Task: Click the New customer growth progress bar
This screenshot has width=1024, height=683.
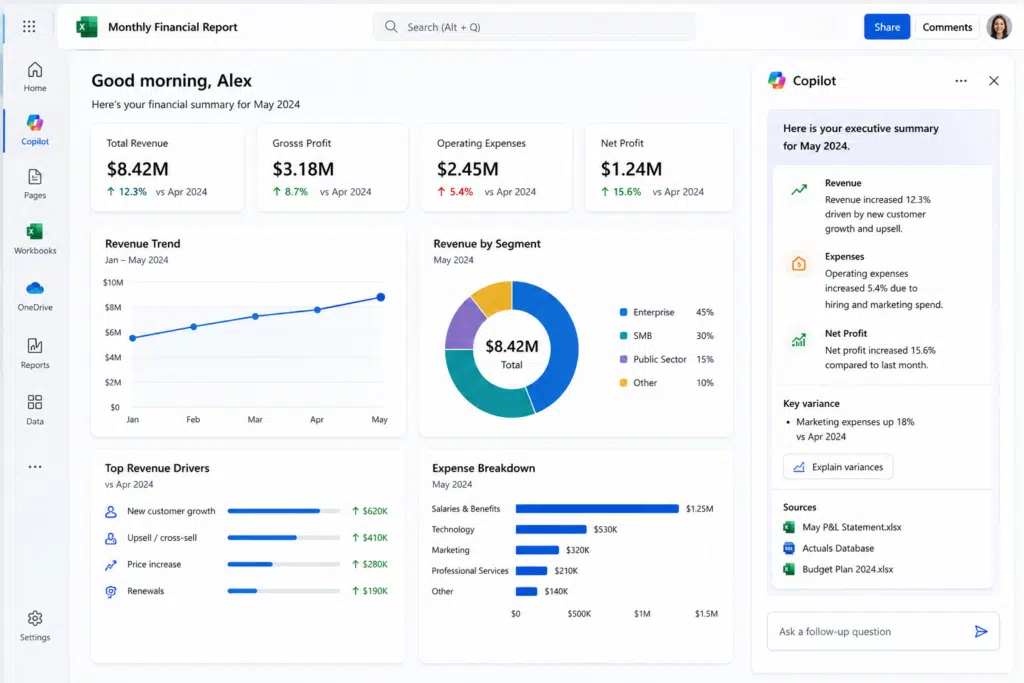Action: 283,511
